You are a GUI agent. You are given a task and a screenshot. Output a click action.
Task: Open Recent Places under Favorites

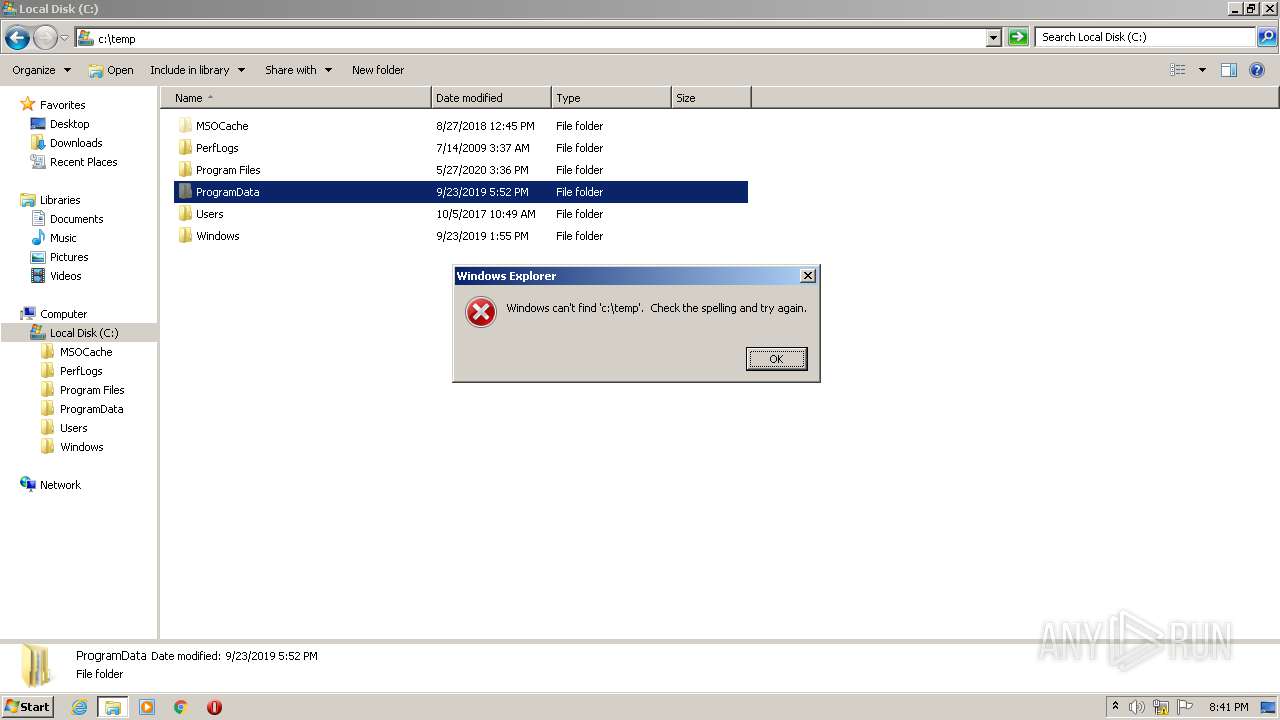83,162
